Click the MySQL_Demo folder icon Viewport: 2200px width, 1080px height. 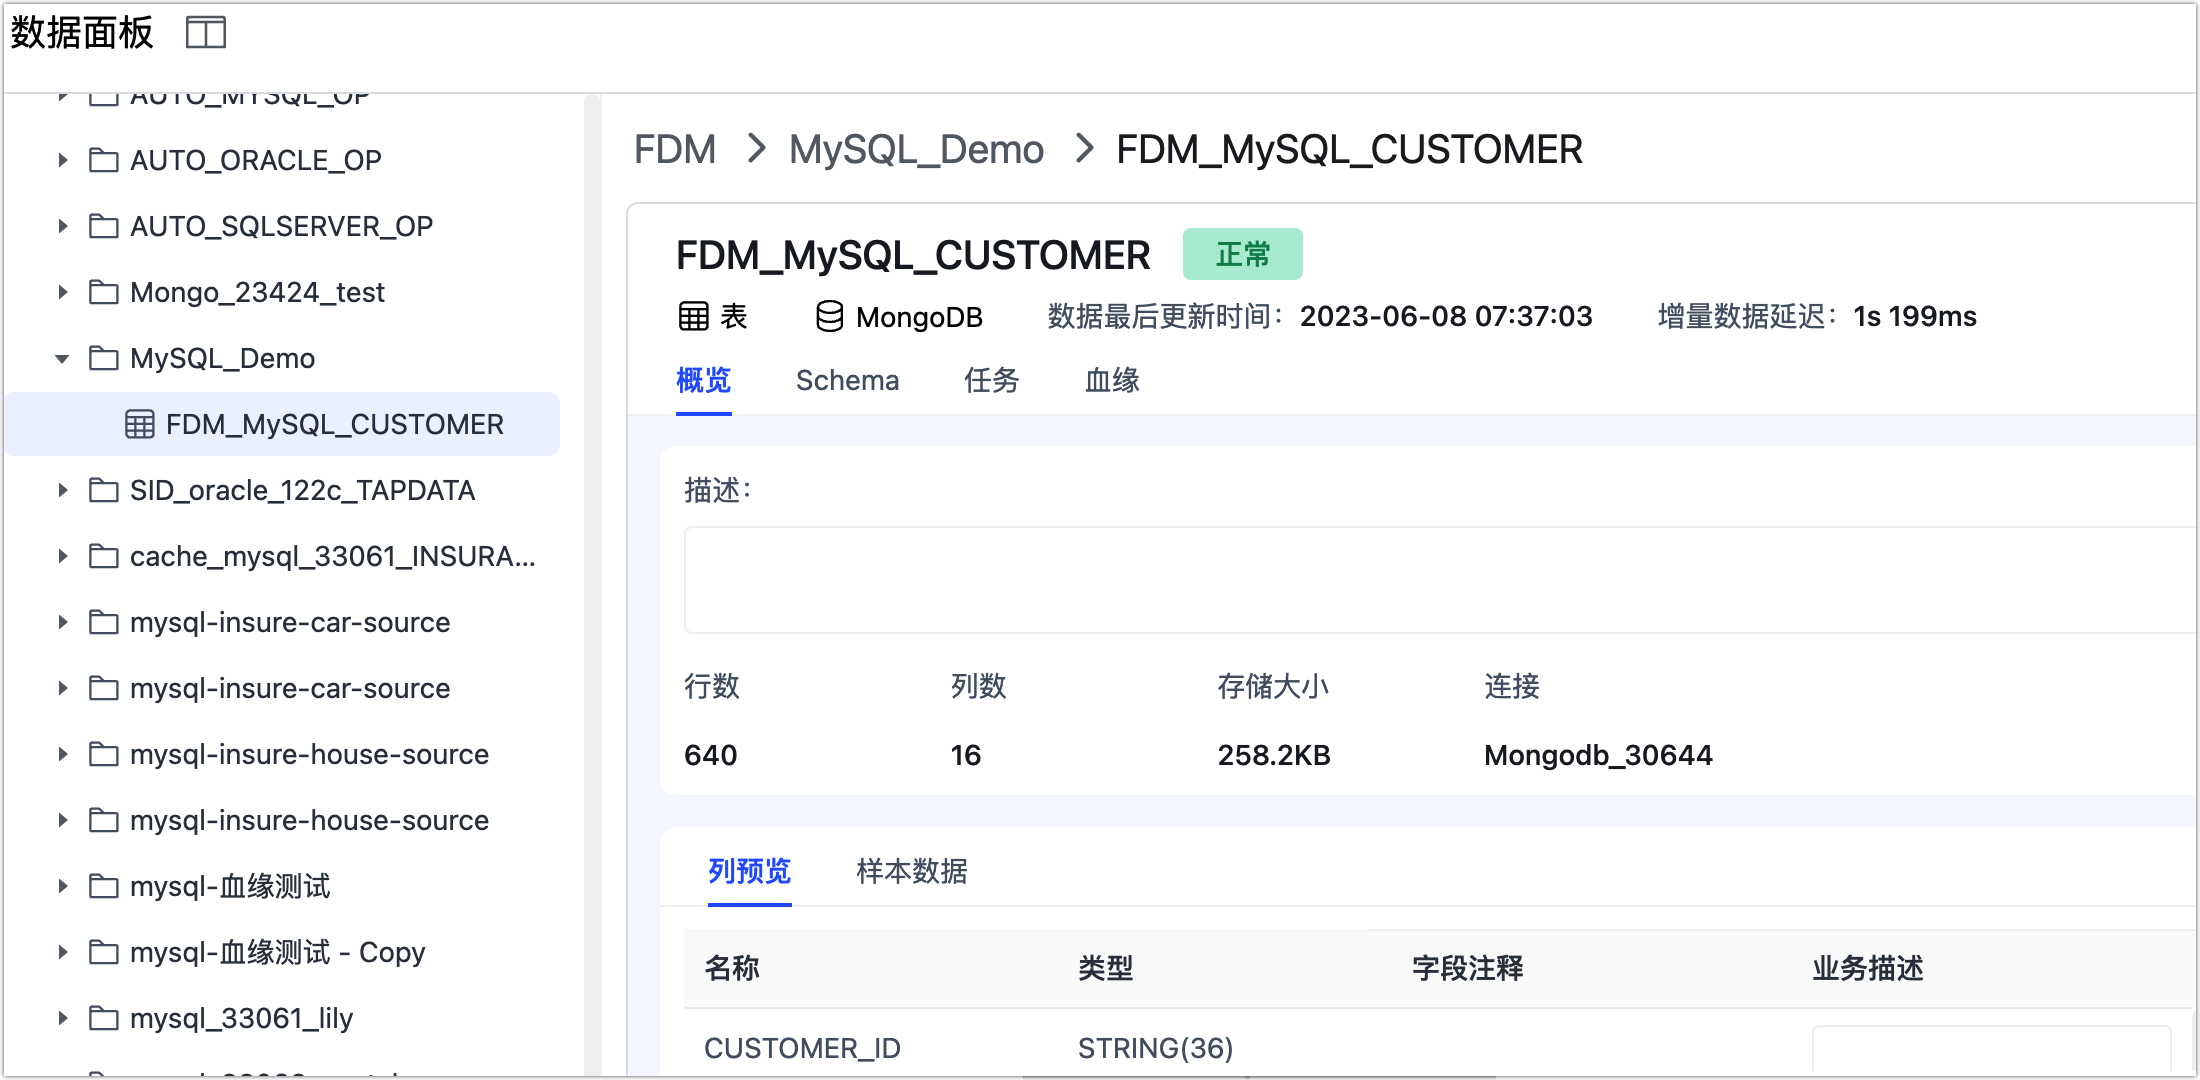(104, 358)
